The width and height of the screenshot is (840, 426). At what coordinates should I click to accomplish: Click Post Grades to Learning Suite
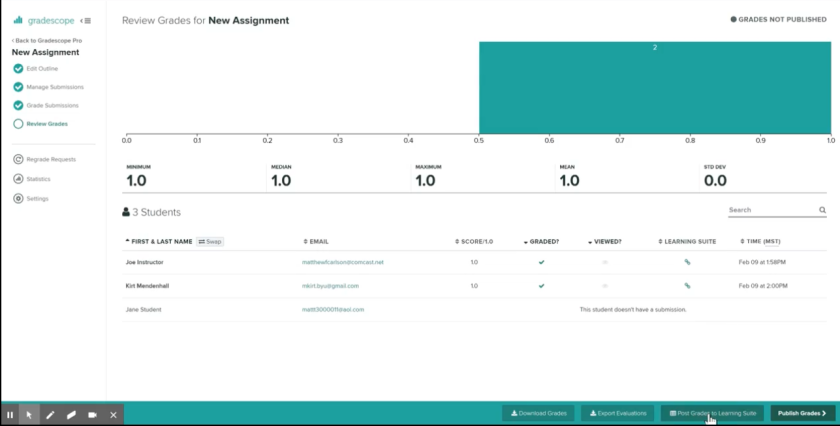pyautogui.click(x=713, y=413)
